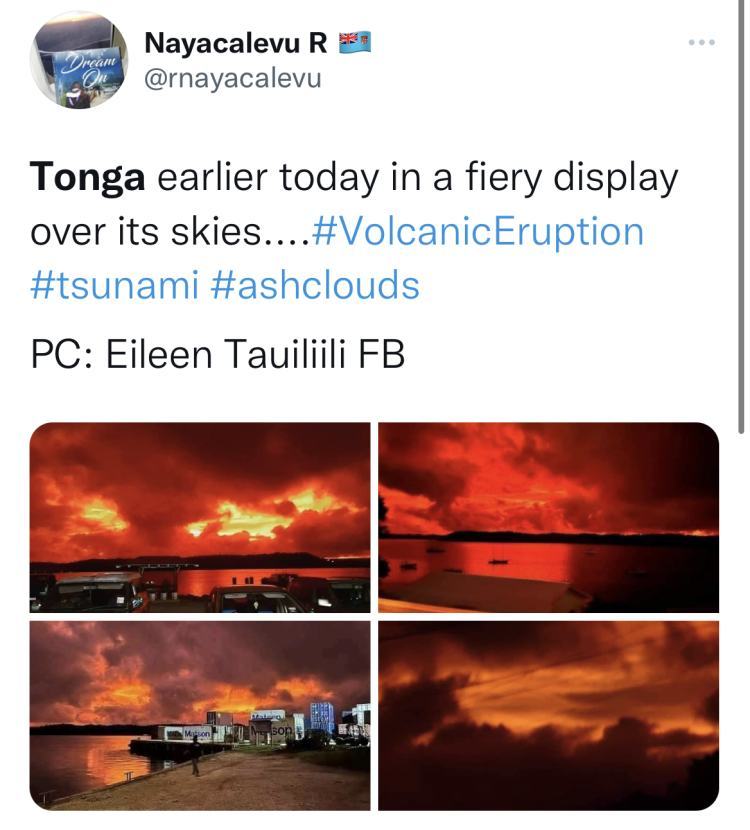Open the @rnayacalevu handle
The height and width of the screenshot is (830, 750).
click(233, 79)
